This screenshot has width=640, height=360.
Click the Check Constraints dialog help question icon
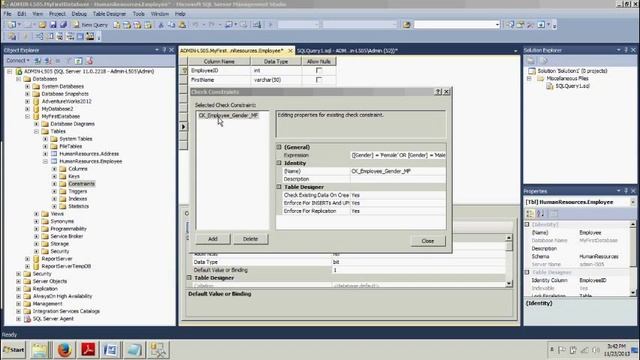438,92
